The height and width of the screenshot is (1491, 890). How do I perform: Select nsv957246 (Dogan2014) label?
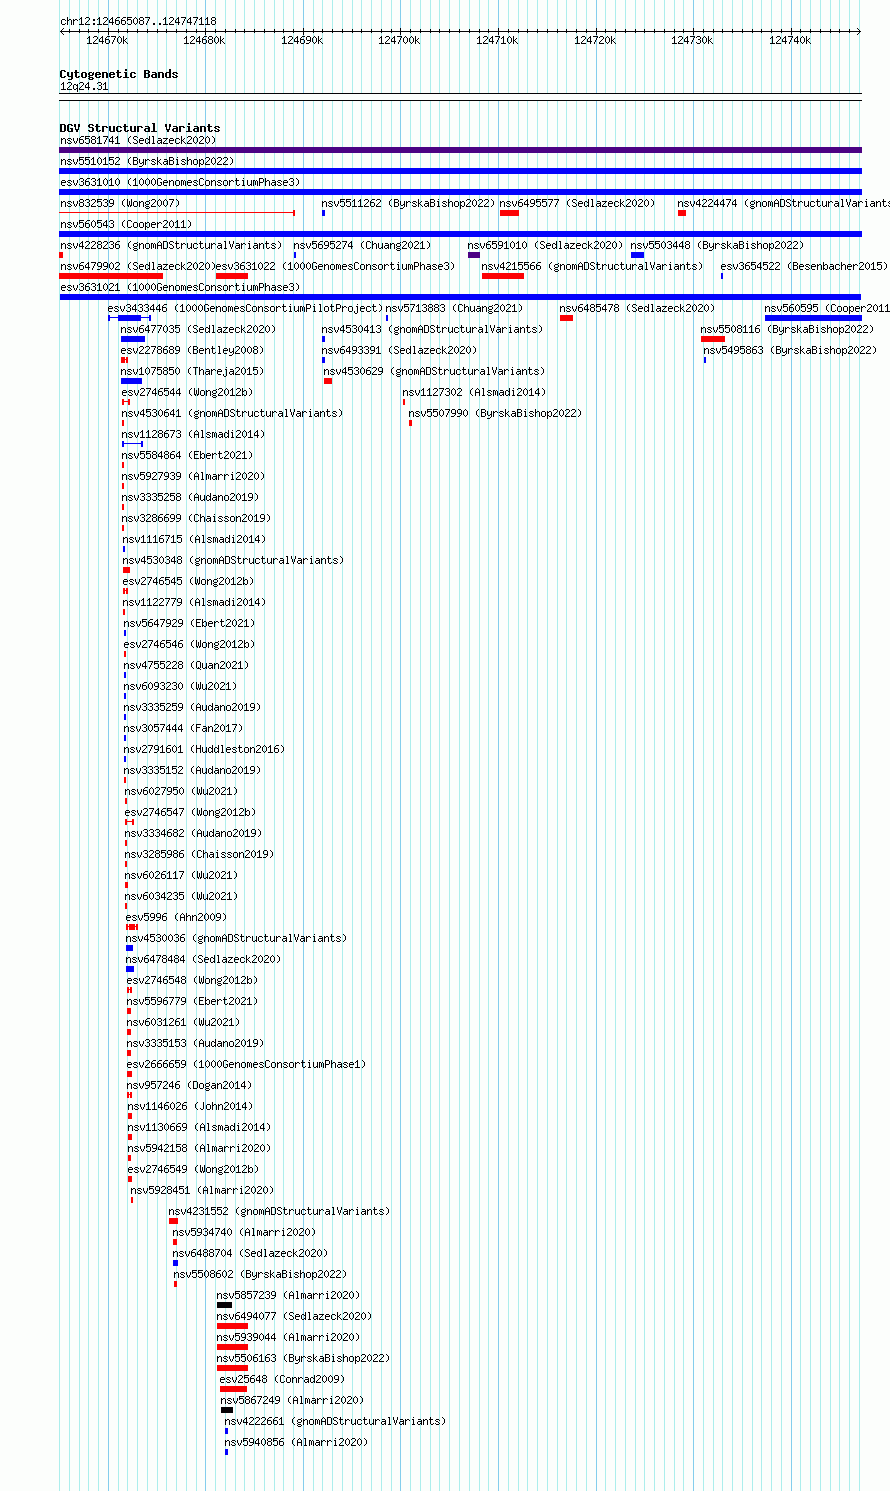coord(189,1085)
